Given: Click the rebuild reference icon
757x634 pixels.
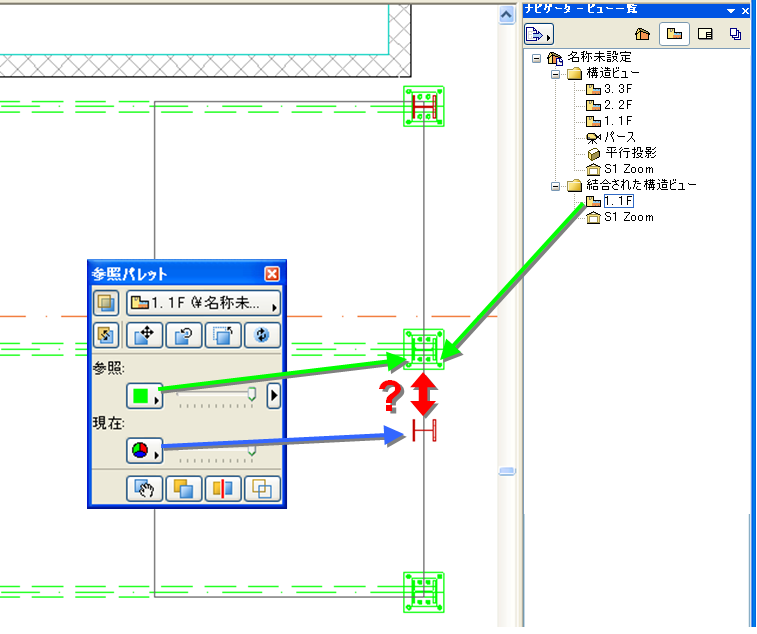Looking at the screenshot, I should tap(262, 335).
